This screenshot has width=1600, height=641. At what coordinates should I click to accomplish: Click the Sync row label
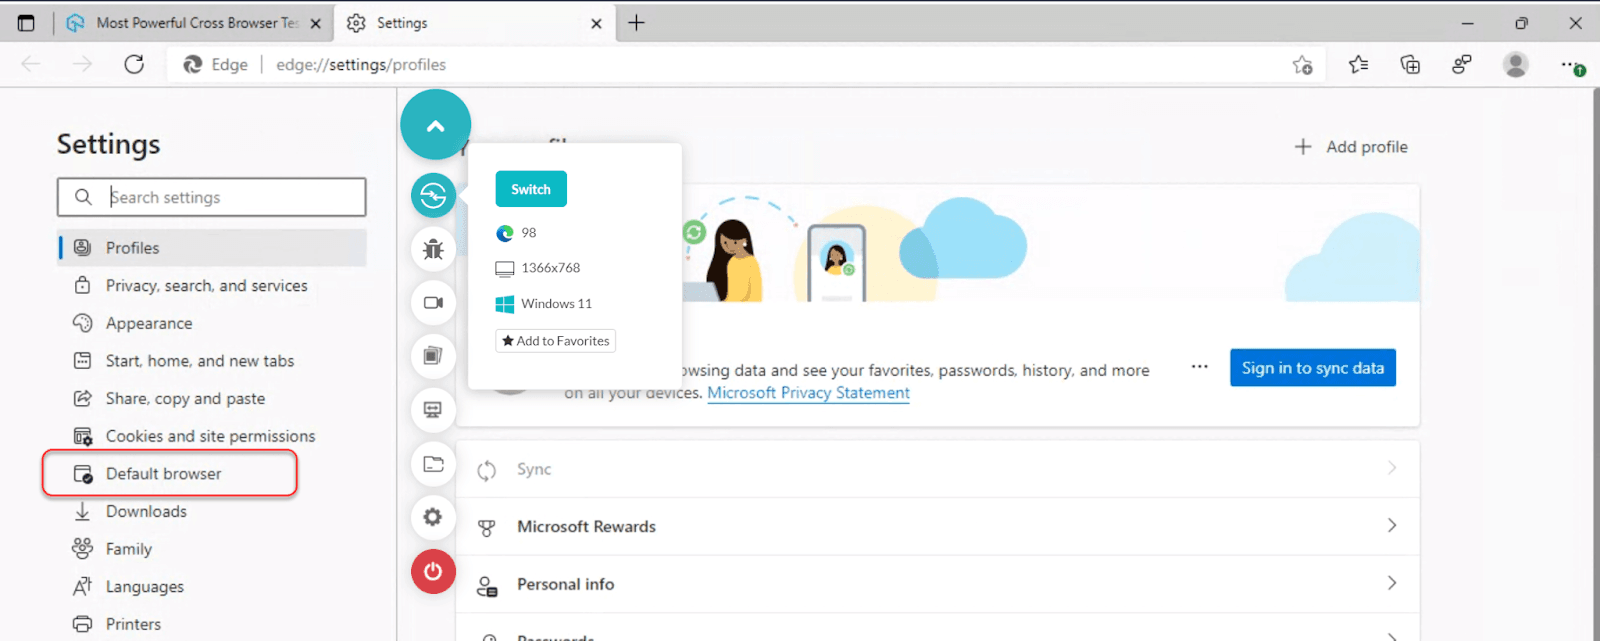click(x=534, y=469)
